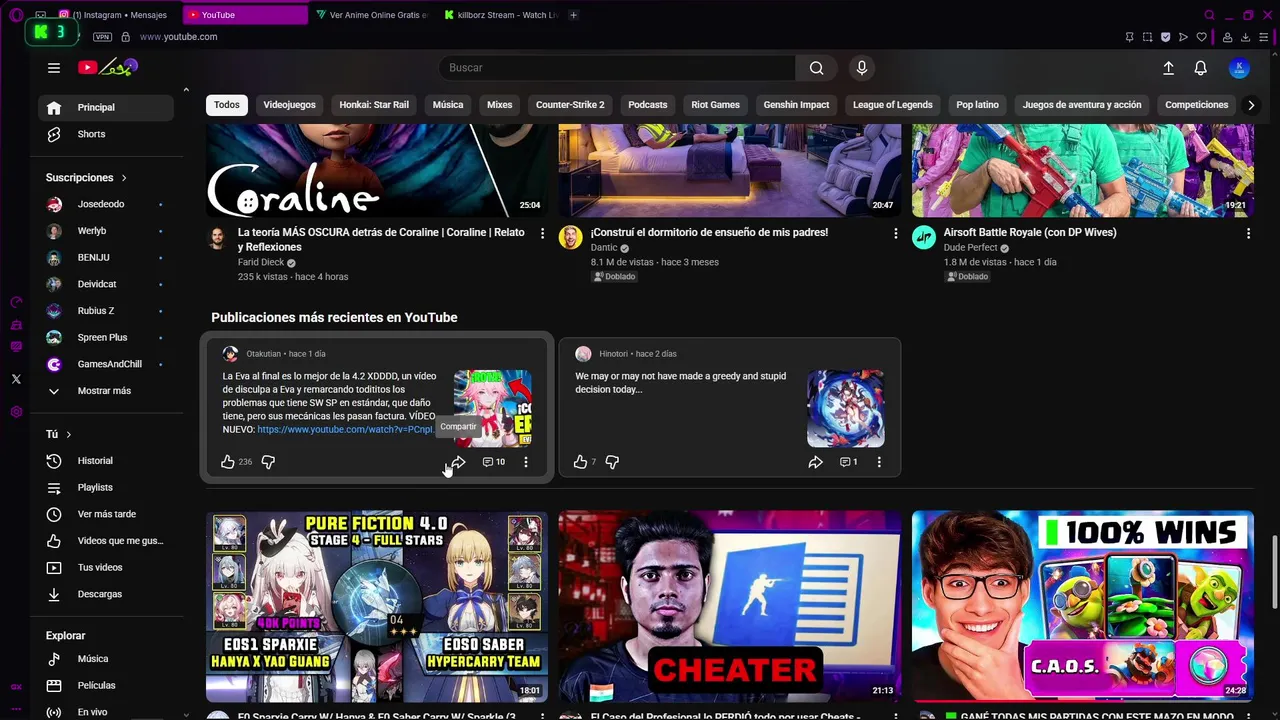Dislike the Hinotori post
Image resolution: width=1280 pixels, height=720 pixels.
(x=612, y=462)
